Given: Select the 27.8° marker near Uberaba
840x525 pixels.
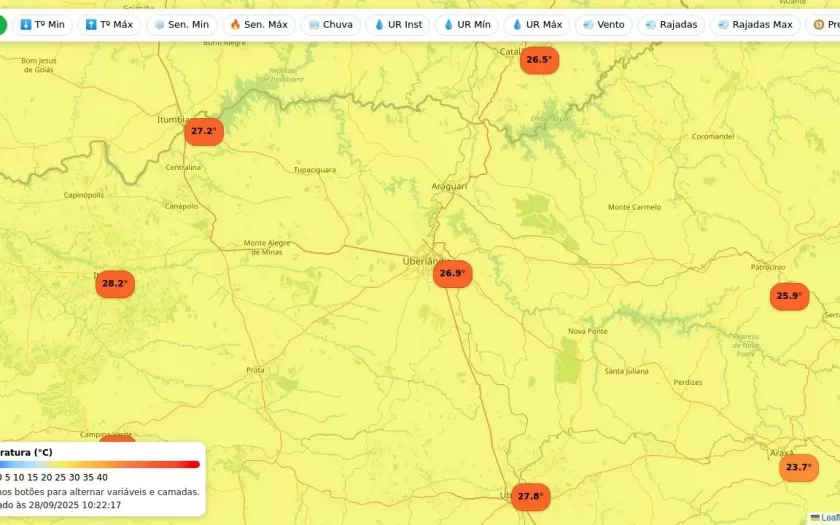Looking at the screenshot, I should [x=530, y=496].
